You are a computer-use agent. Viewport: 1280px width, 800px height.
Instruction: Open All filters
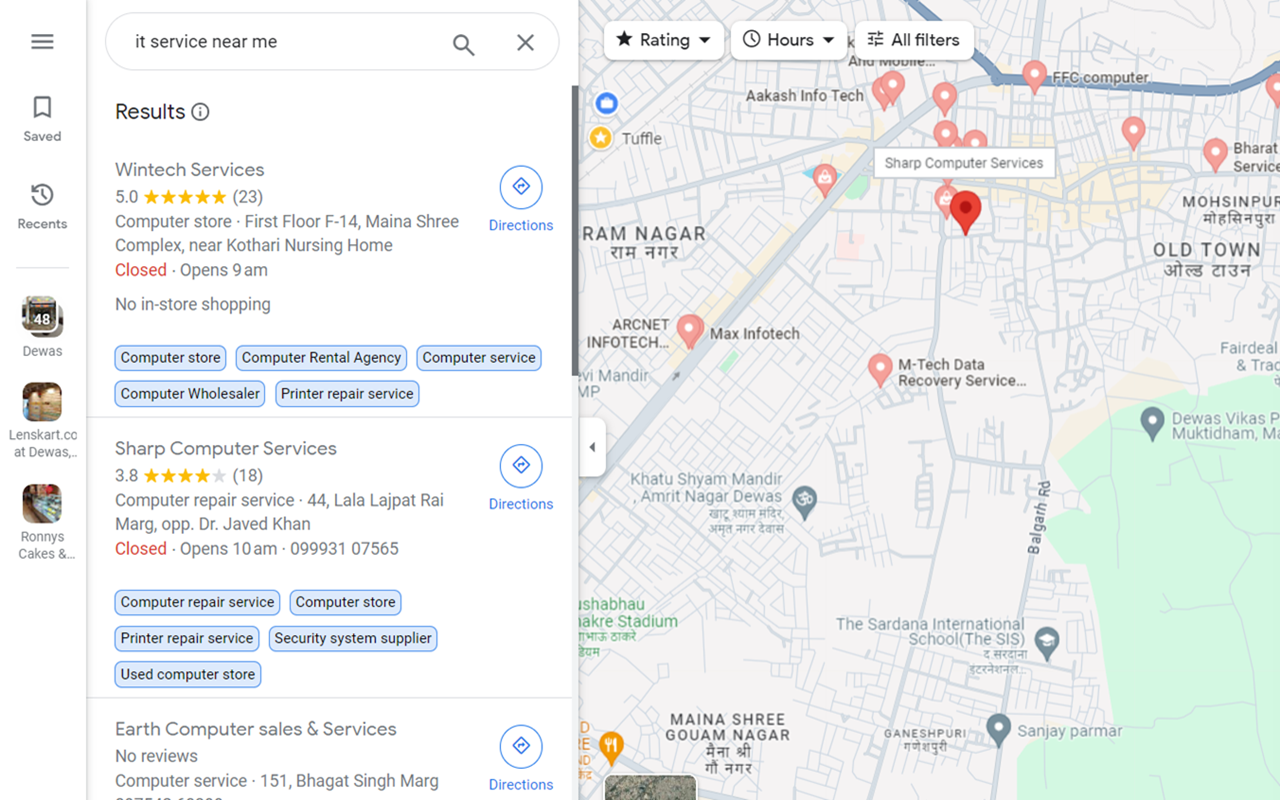[x=914, y=40]
